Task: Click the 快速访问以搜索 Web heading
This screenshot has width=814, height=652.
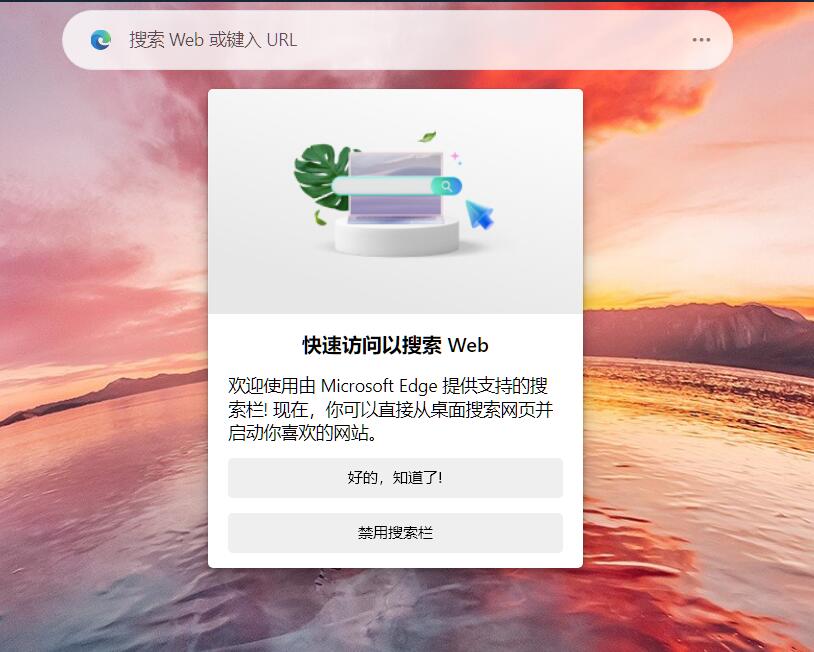Action: [395, 345]
